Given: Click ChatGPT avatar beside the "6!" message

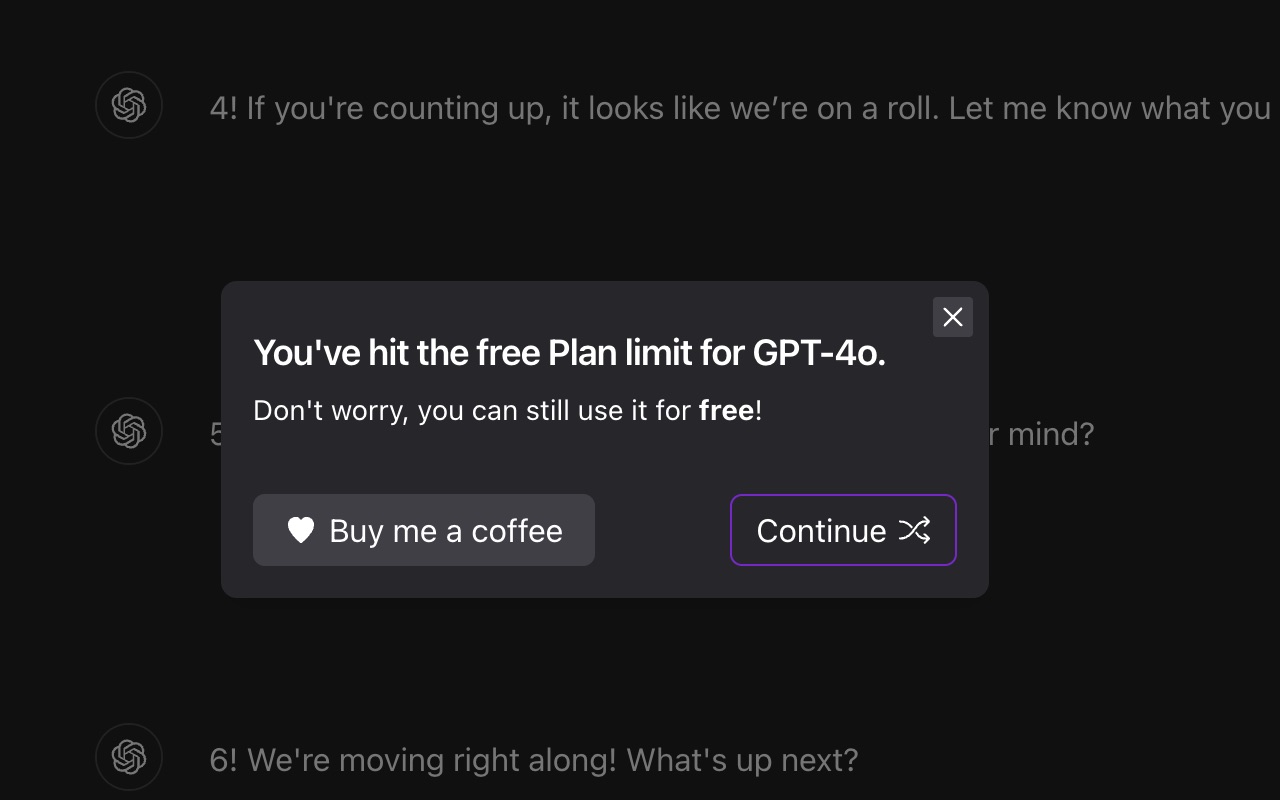Looking at the screenshot, I should coord(129,757).
